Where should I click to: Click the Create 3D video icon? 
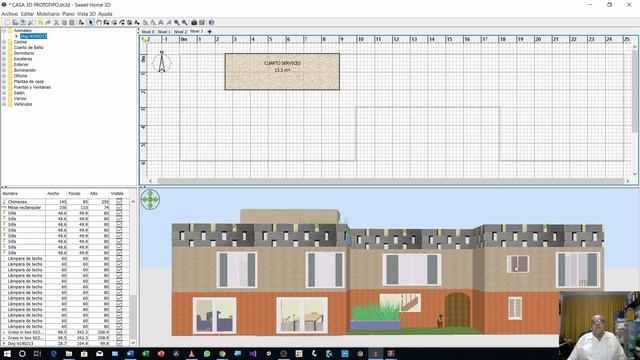point(202,22)
